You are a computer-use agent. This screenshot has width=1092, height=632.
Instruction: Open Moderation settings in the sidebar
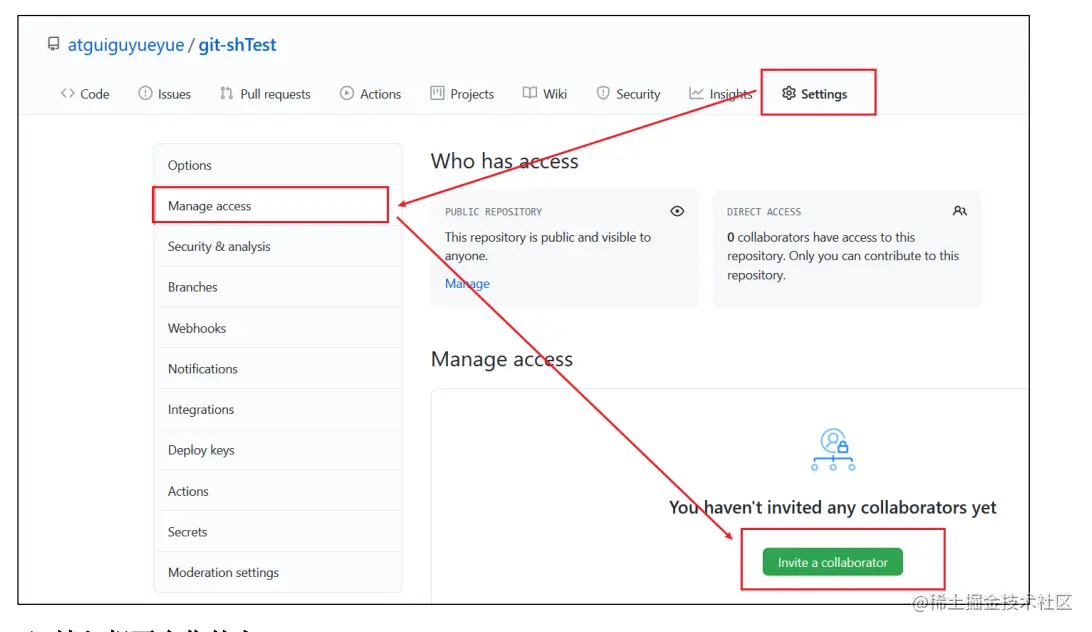point(277,572)
